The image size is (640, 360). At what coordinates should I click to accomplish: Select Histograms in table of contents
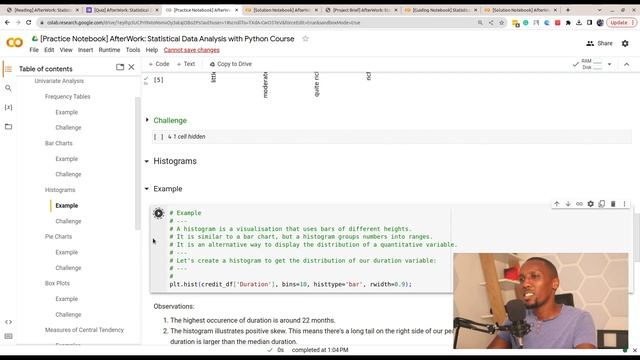[60, 190]
